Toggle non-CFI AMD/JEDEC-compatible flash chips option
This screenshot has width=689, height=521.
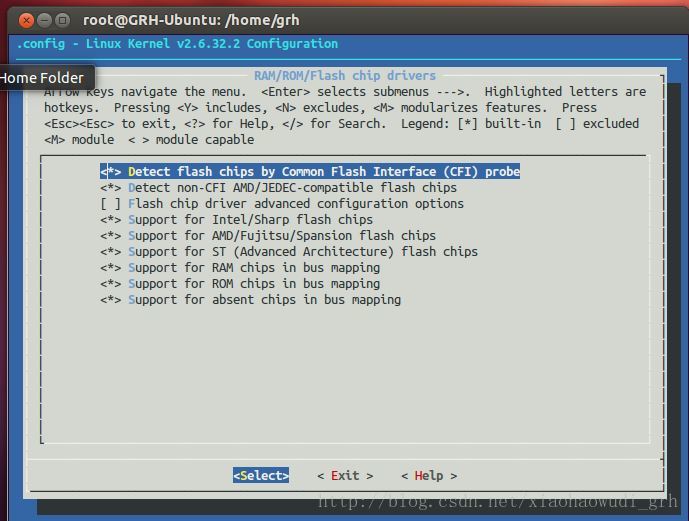(x=278, y=188)
